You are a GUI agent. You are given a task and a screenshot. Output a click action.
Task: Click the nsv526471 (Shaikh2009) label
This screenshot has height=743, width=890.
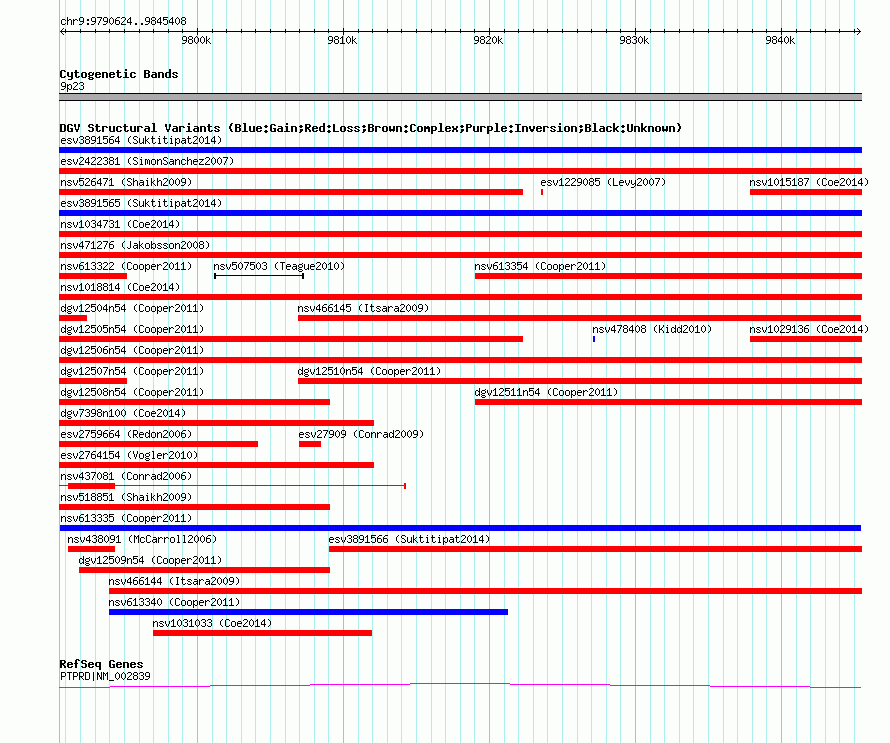pos(126,182)
